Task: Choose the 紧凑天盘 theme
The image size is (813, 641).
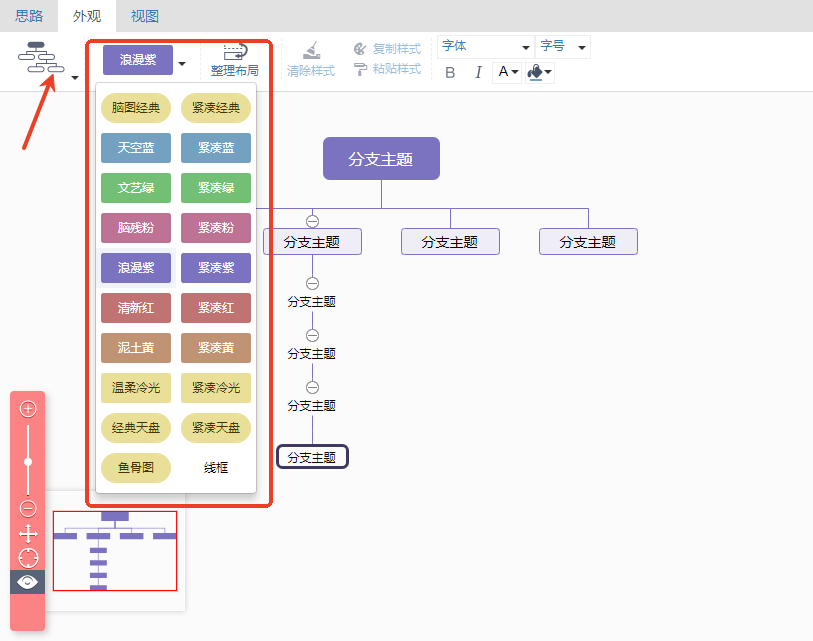Action: coord(216,428)
